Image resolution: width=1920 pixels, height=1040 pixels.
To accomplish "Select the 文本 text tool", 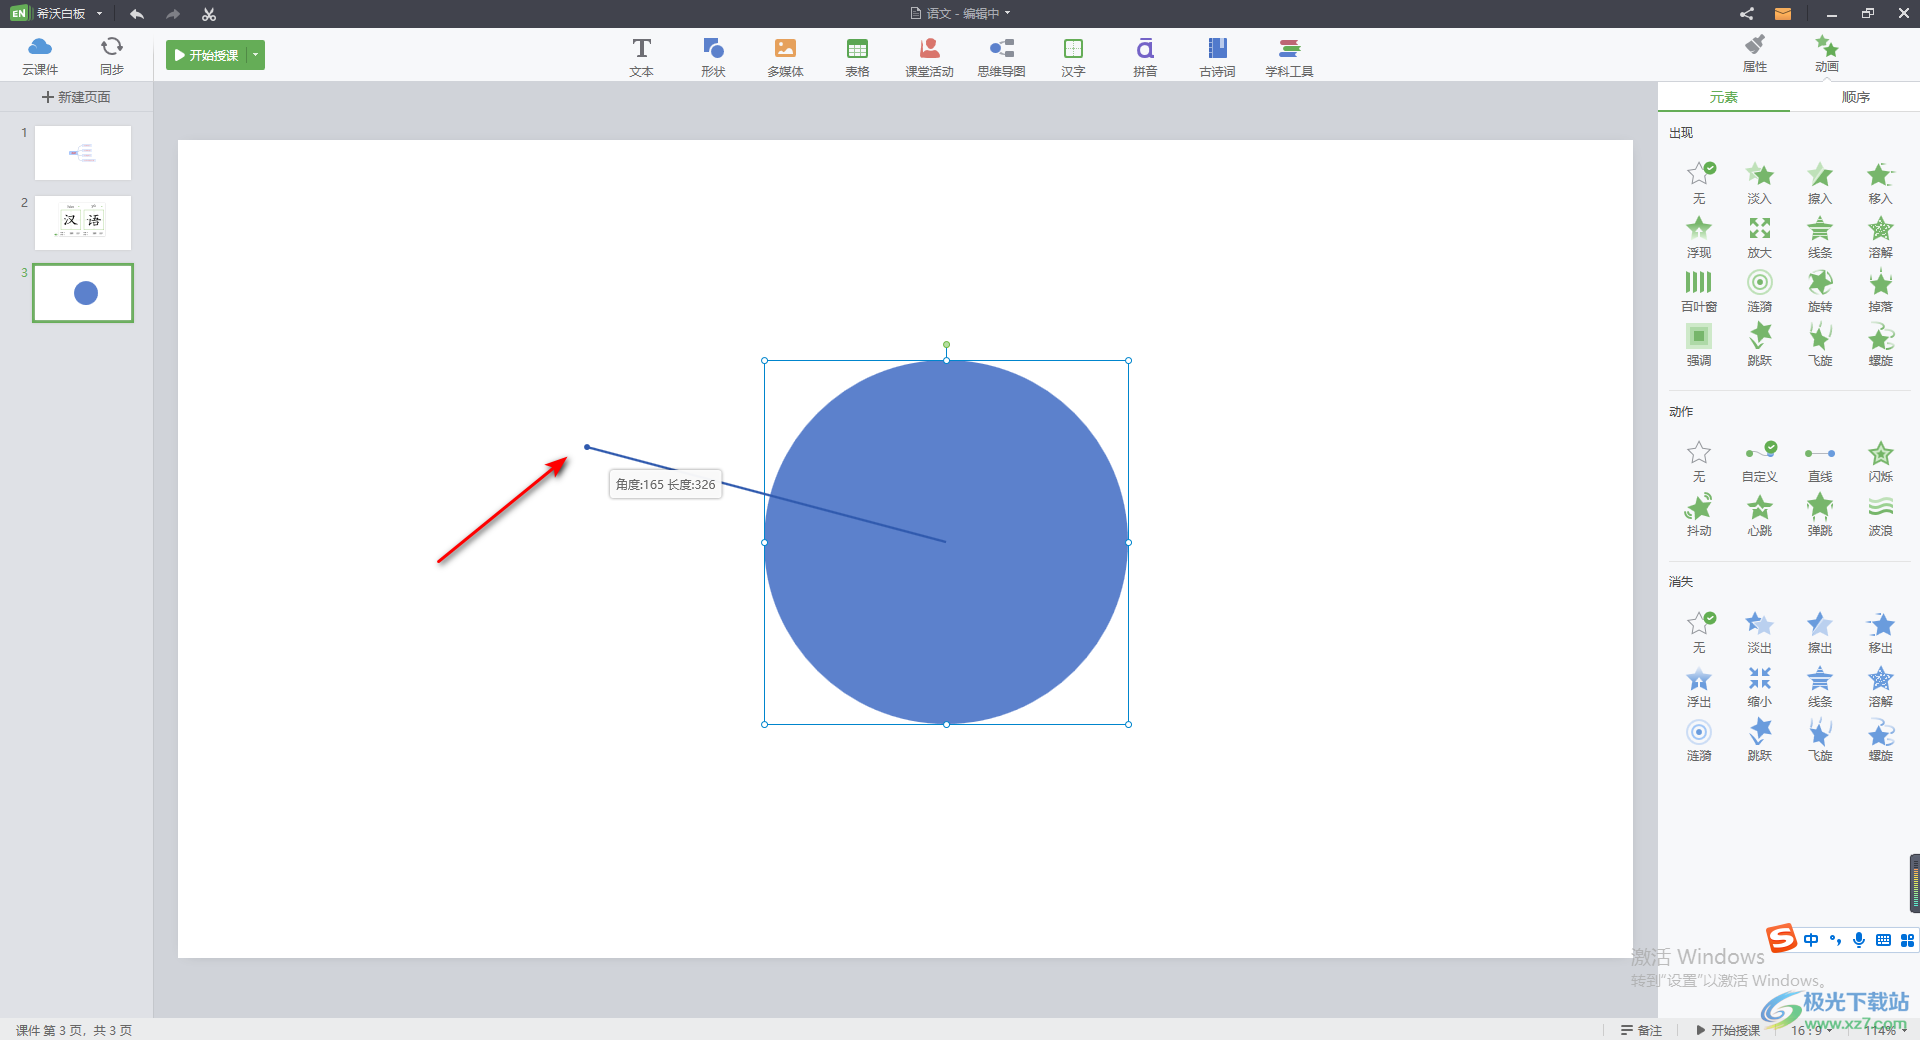I will point(641,57).
